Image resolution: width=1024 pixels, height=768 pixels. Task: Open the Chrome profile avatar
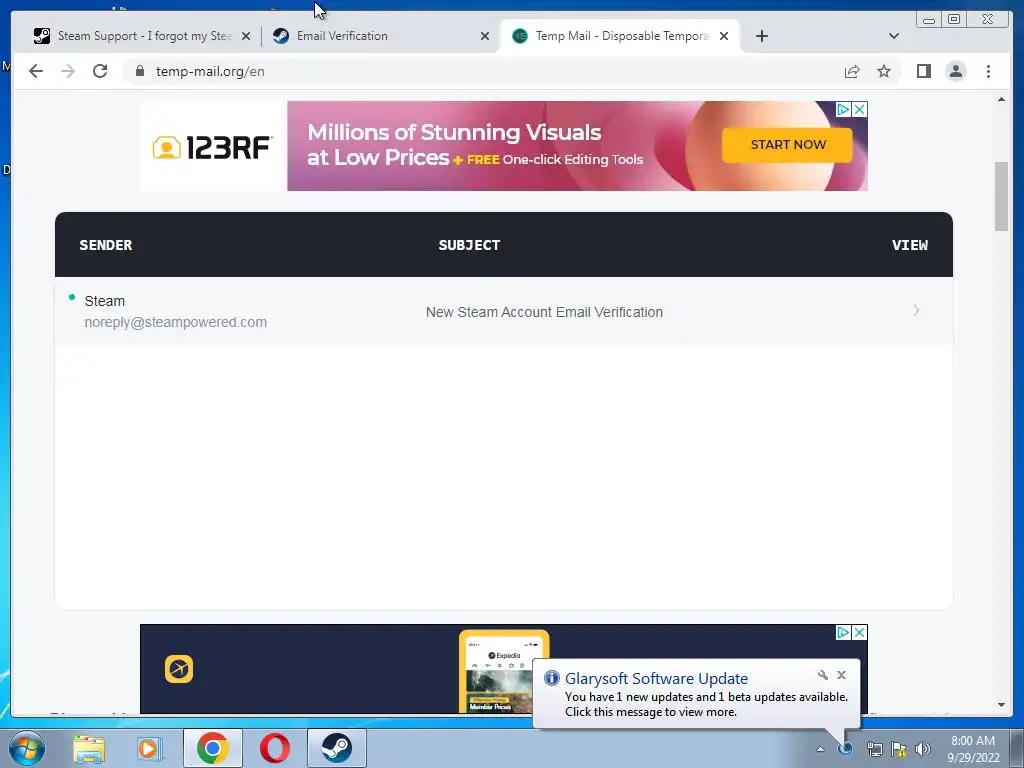955,71
